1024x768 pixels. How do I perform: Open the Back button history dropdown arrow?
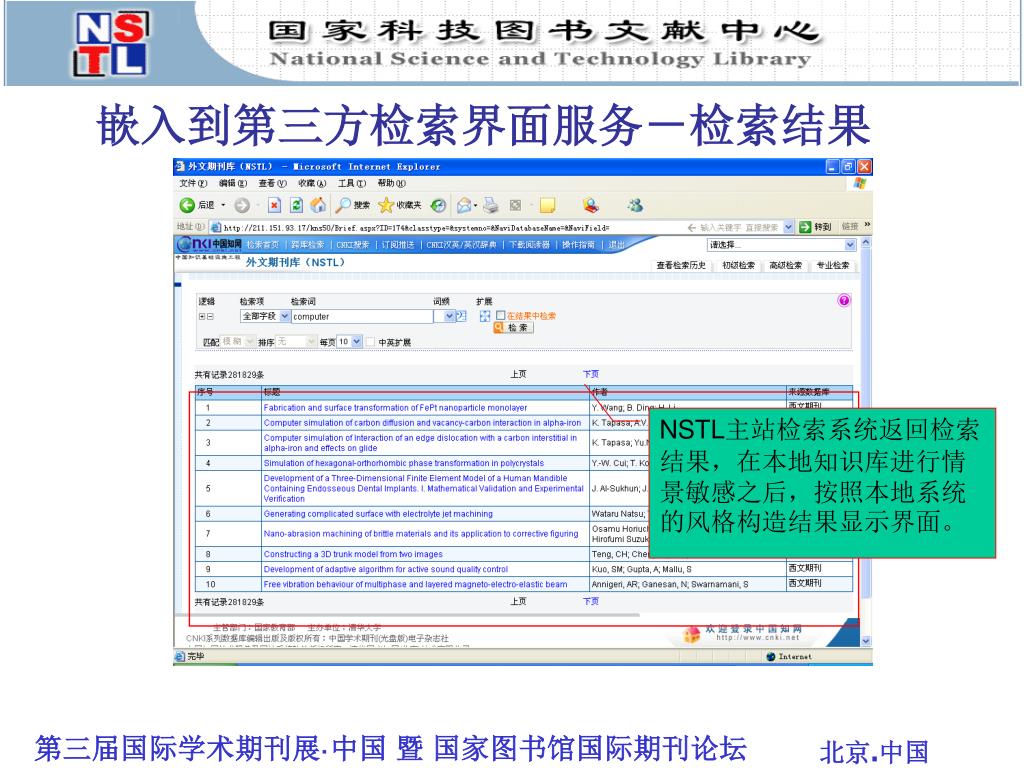(223, 205)
